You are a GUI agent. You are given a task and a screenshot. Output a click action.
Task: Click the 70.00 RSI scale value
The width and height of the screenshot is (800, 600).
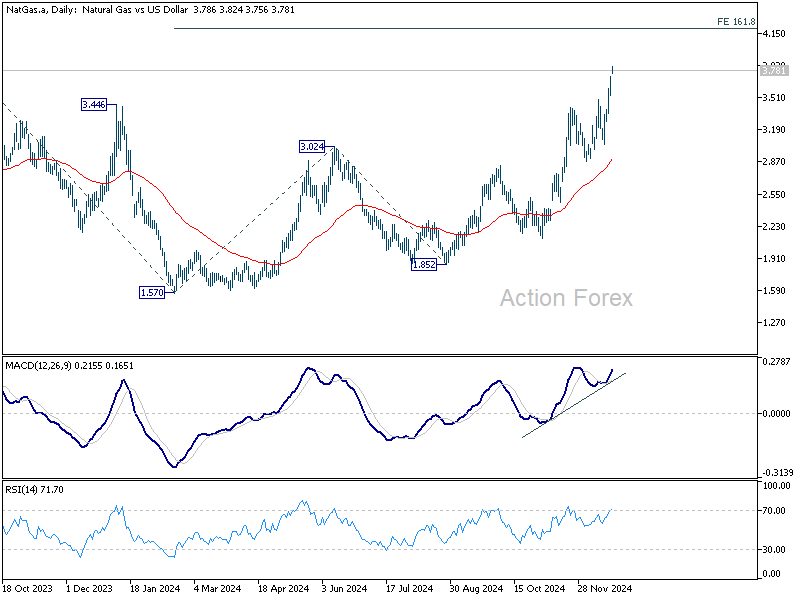[774, 511]
